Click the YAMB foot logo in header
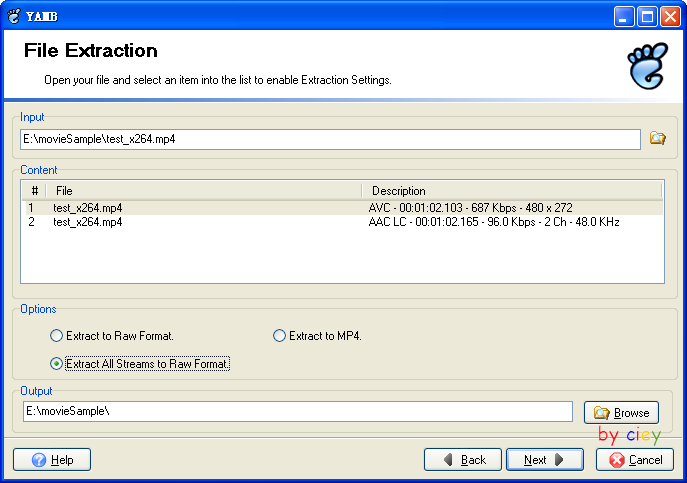The image size is (687, 483). [x=645, y=67]
